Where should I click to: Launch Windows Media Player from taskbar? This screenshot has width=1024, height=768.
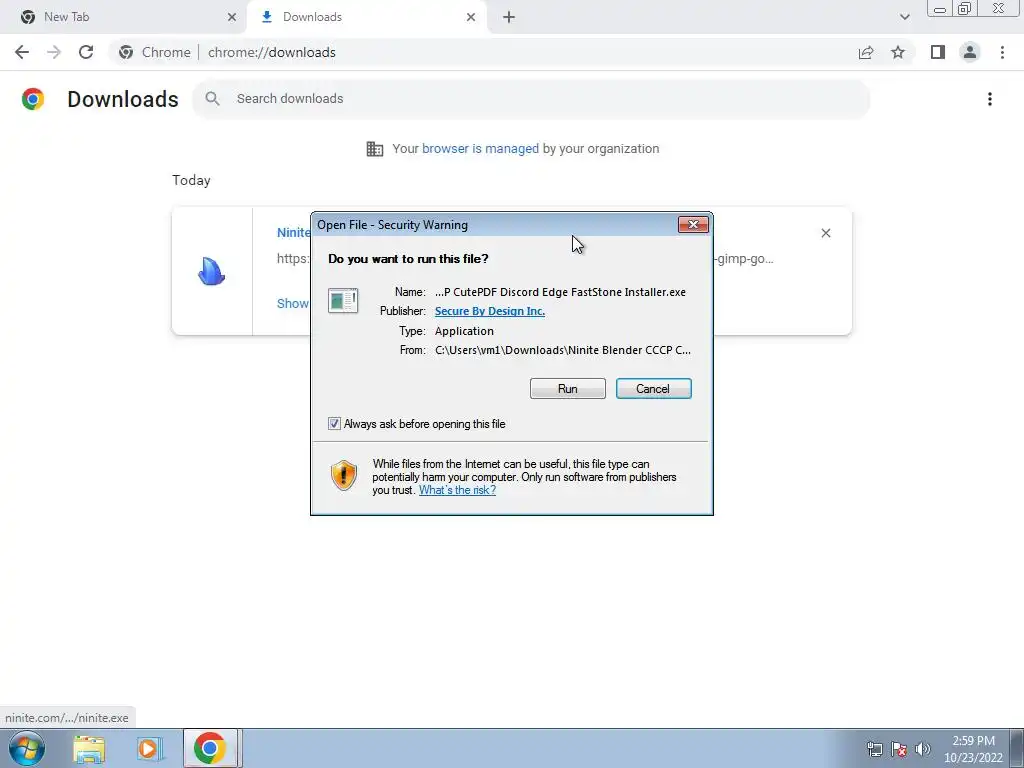click(x=150, y=748)
